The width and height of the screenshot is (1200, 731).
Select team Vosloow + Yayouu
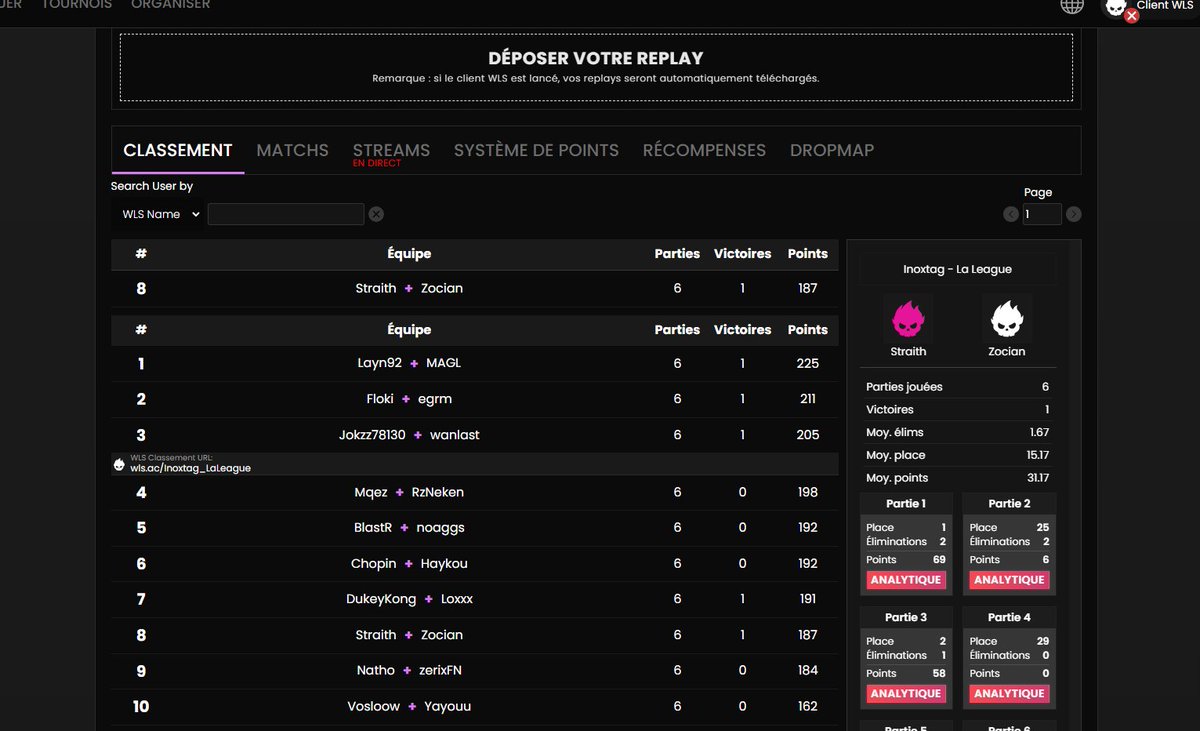coord(474,706)
